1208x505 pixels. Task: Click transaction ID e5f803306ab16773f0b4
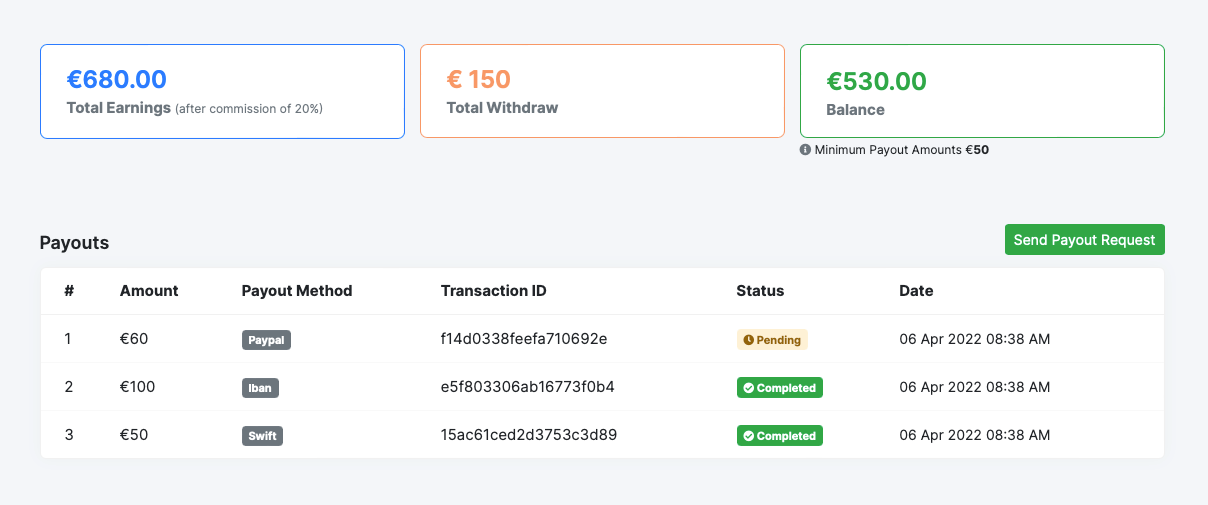point(527,387)
